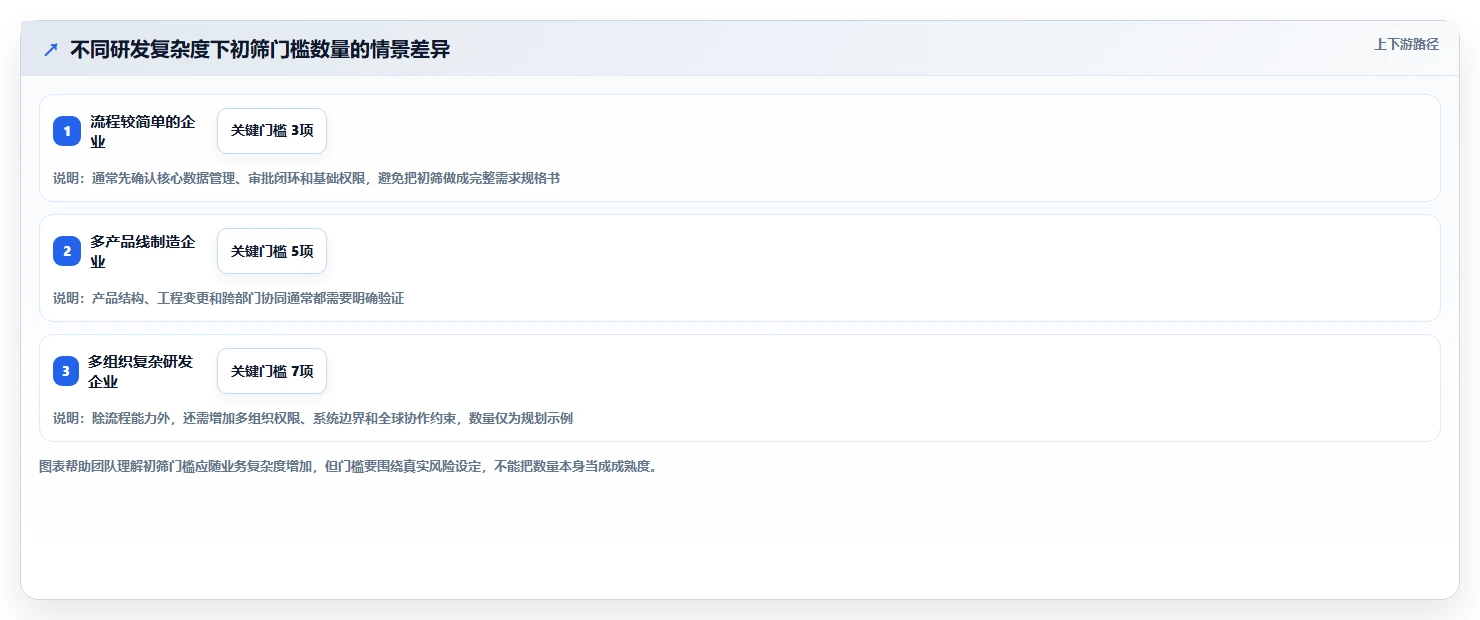Click the 关键门槛 5项 pill
Screen dimensions: 1480x620
pos(272,251)
